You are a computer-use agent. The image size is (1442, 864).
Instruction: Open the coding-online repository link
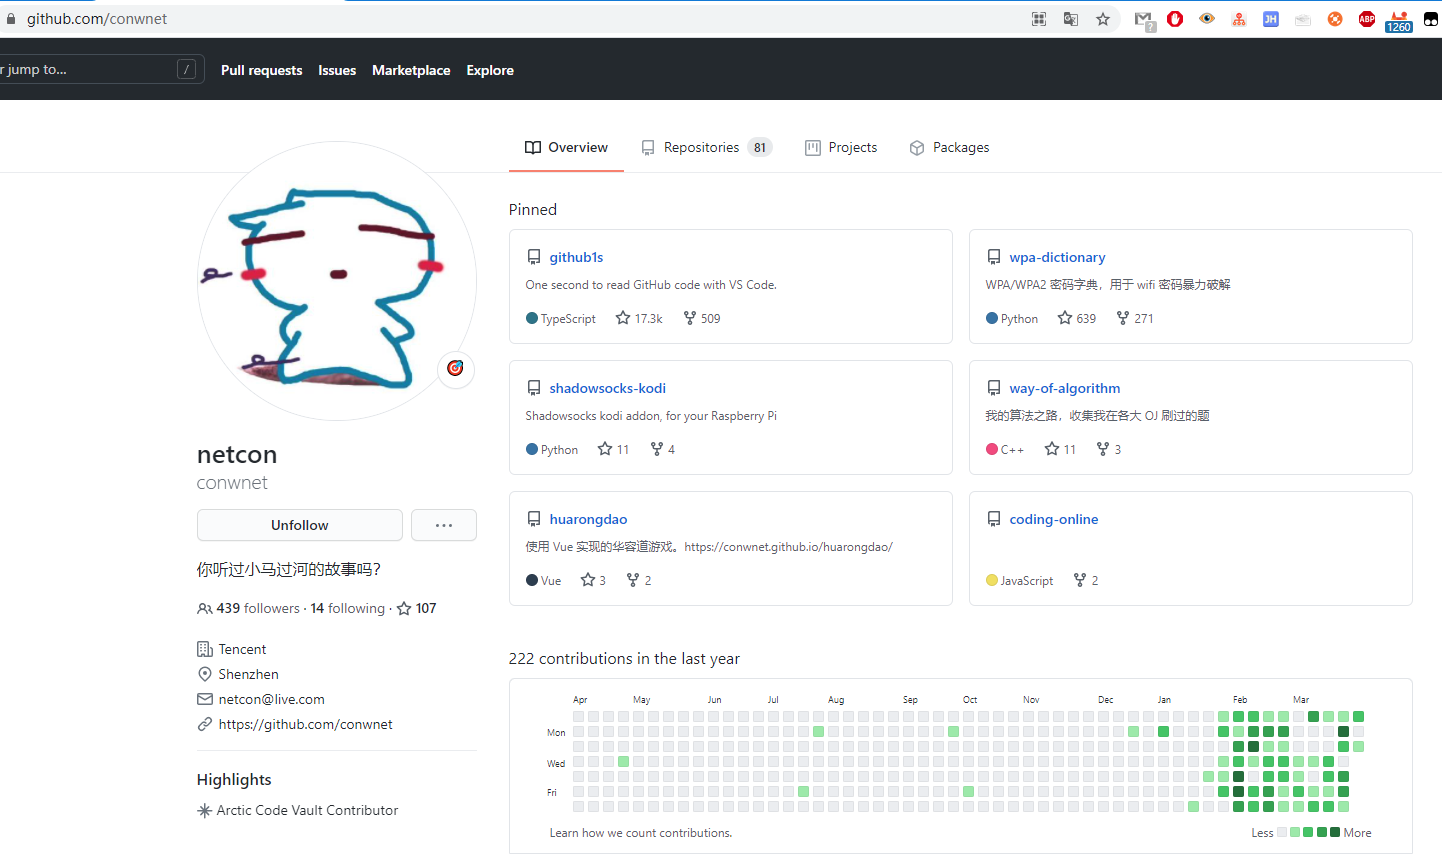(x=1054, y=519)
